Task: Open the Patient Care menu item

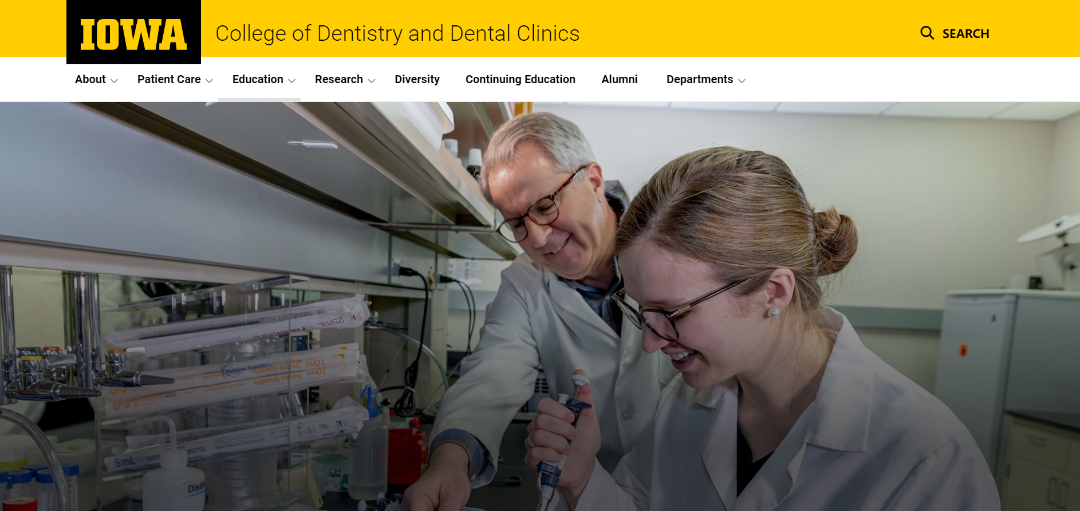Action: [169, 79]
